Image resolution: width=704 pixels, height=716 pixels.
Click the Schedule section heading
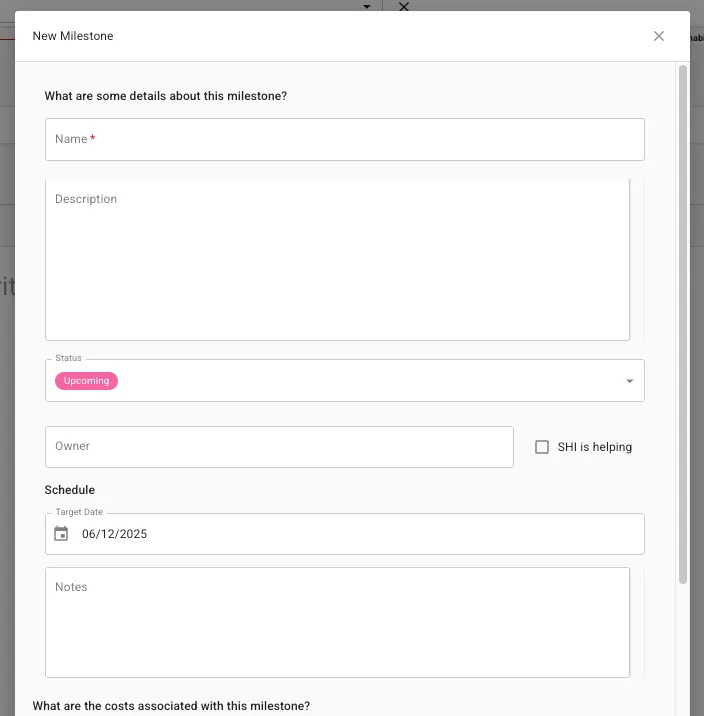tap(69, 490)
